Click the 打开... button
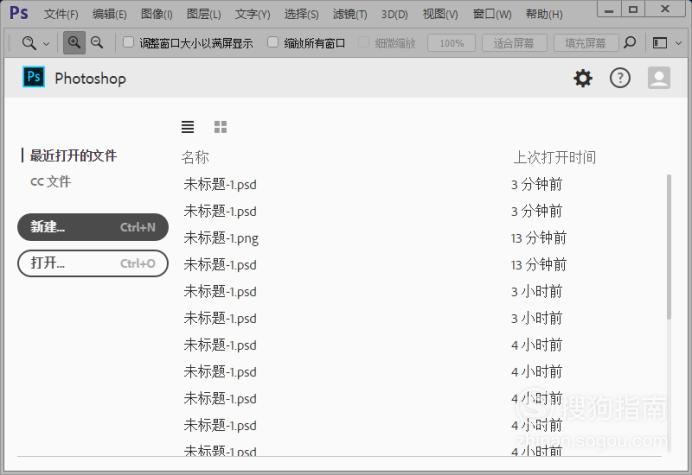Image resolution: width=692 pixels, height=475 pixels. click(x=93, y=264)
